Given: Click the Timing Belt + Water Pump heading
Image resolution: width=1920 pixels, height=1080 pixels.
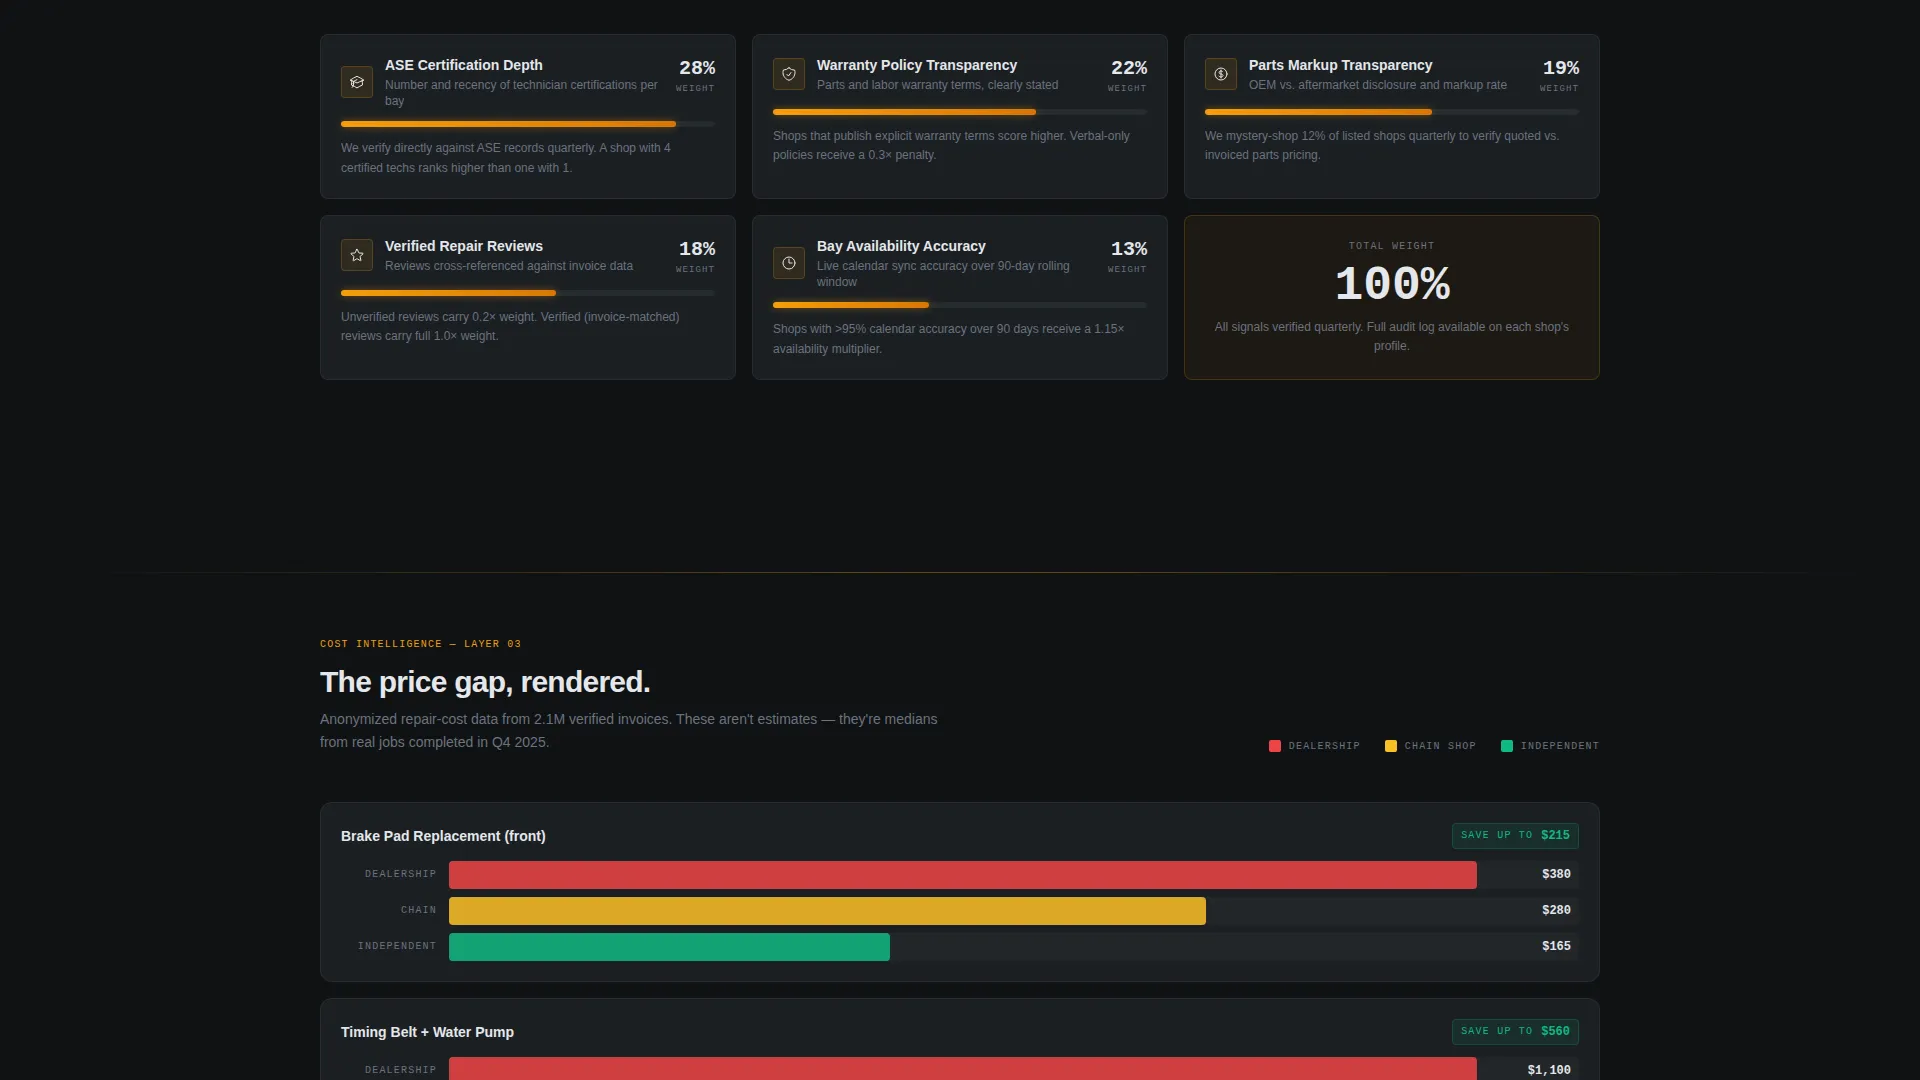Looking at the screenshot, I should (427, 1032).
